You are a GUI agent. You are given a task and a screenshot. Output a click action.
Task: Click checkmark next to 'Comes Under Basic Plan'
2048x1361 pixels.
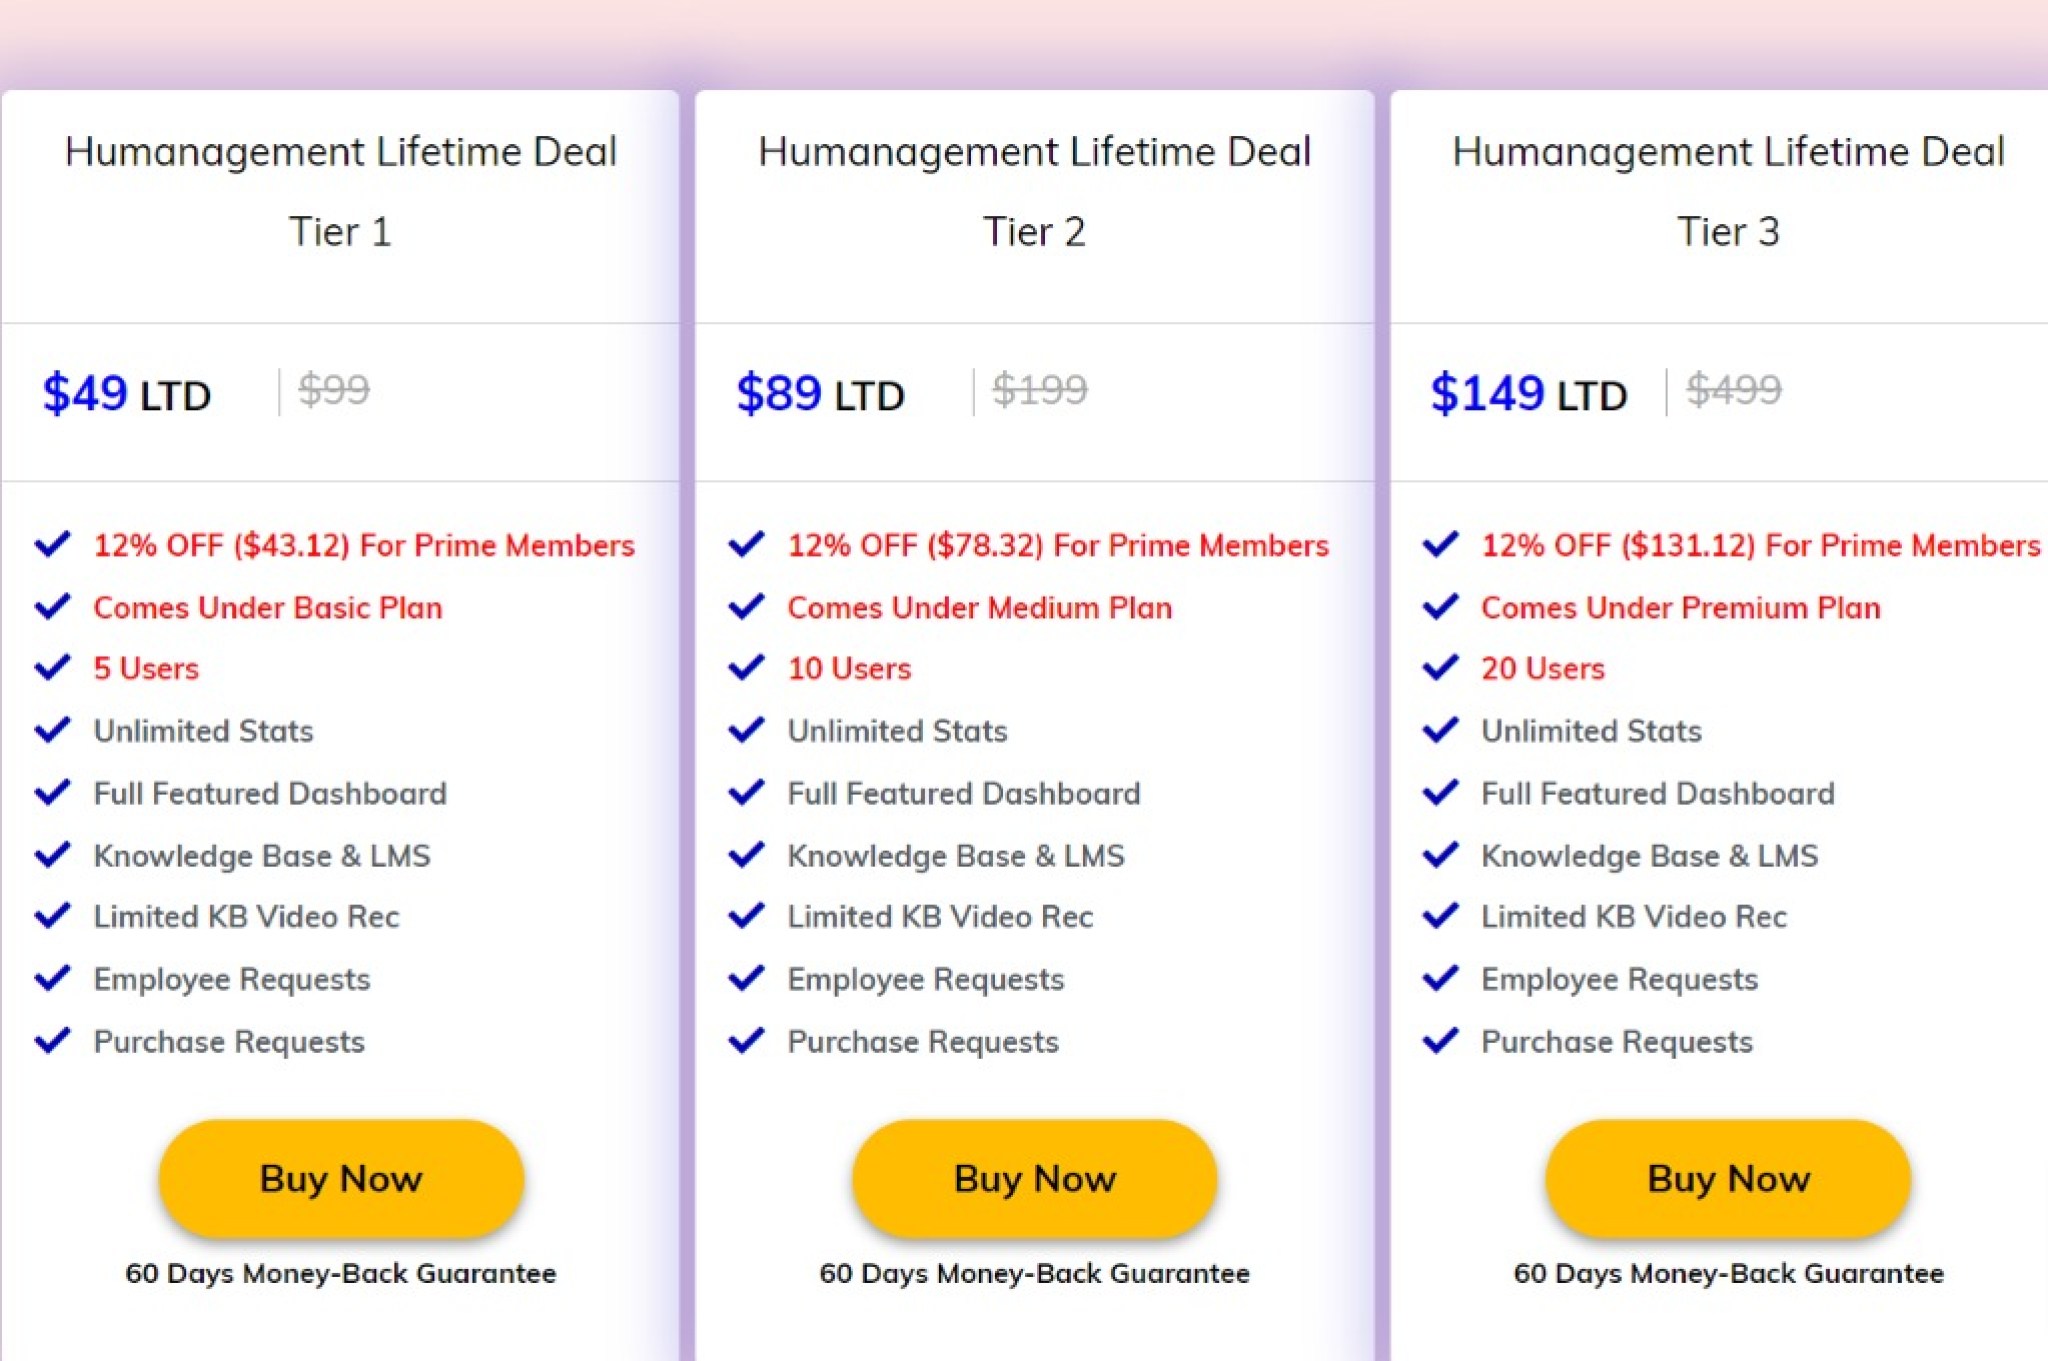pos(52,606)
